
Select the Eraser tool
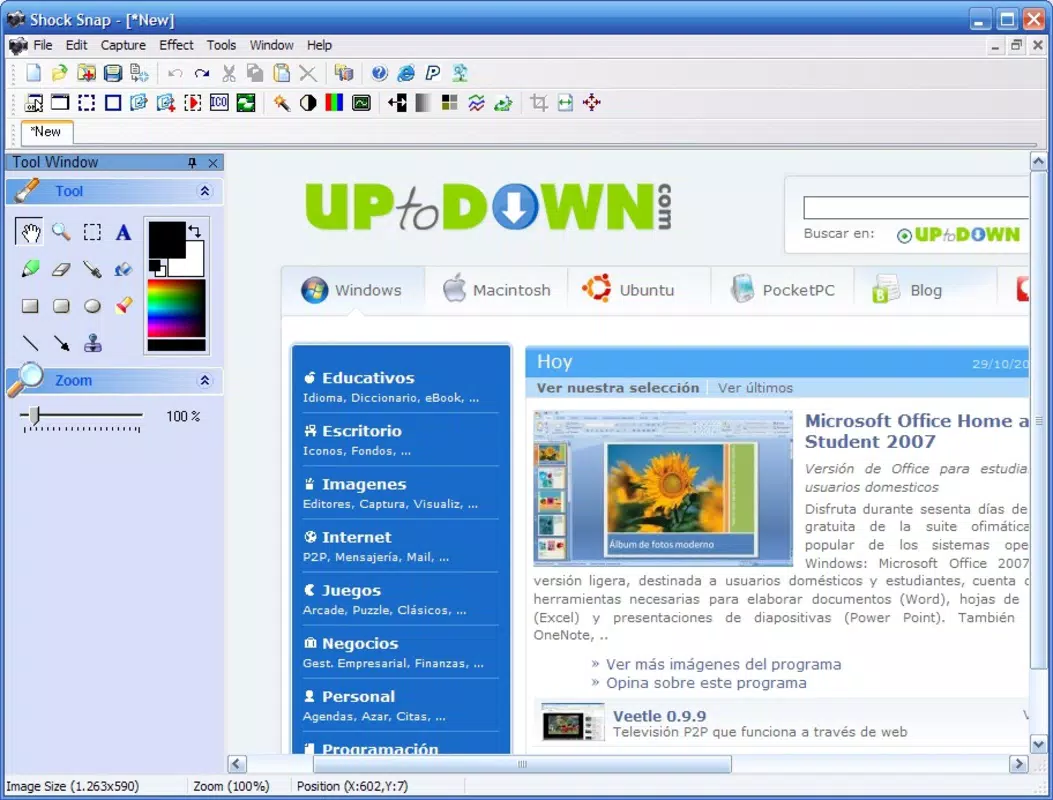(61, 269)
